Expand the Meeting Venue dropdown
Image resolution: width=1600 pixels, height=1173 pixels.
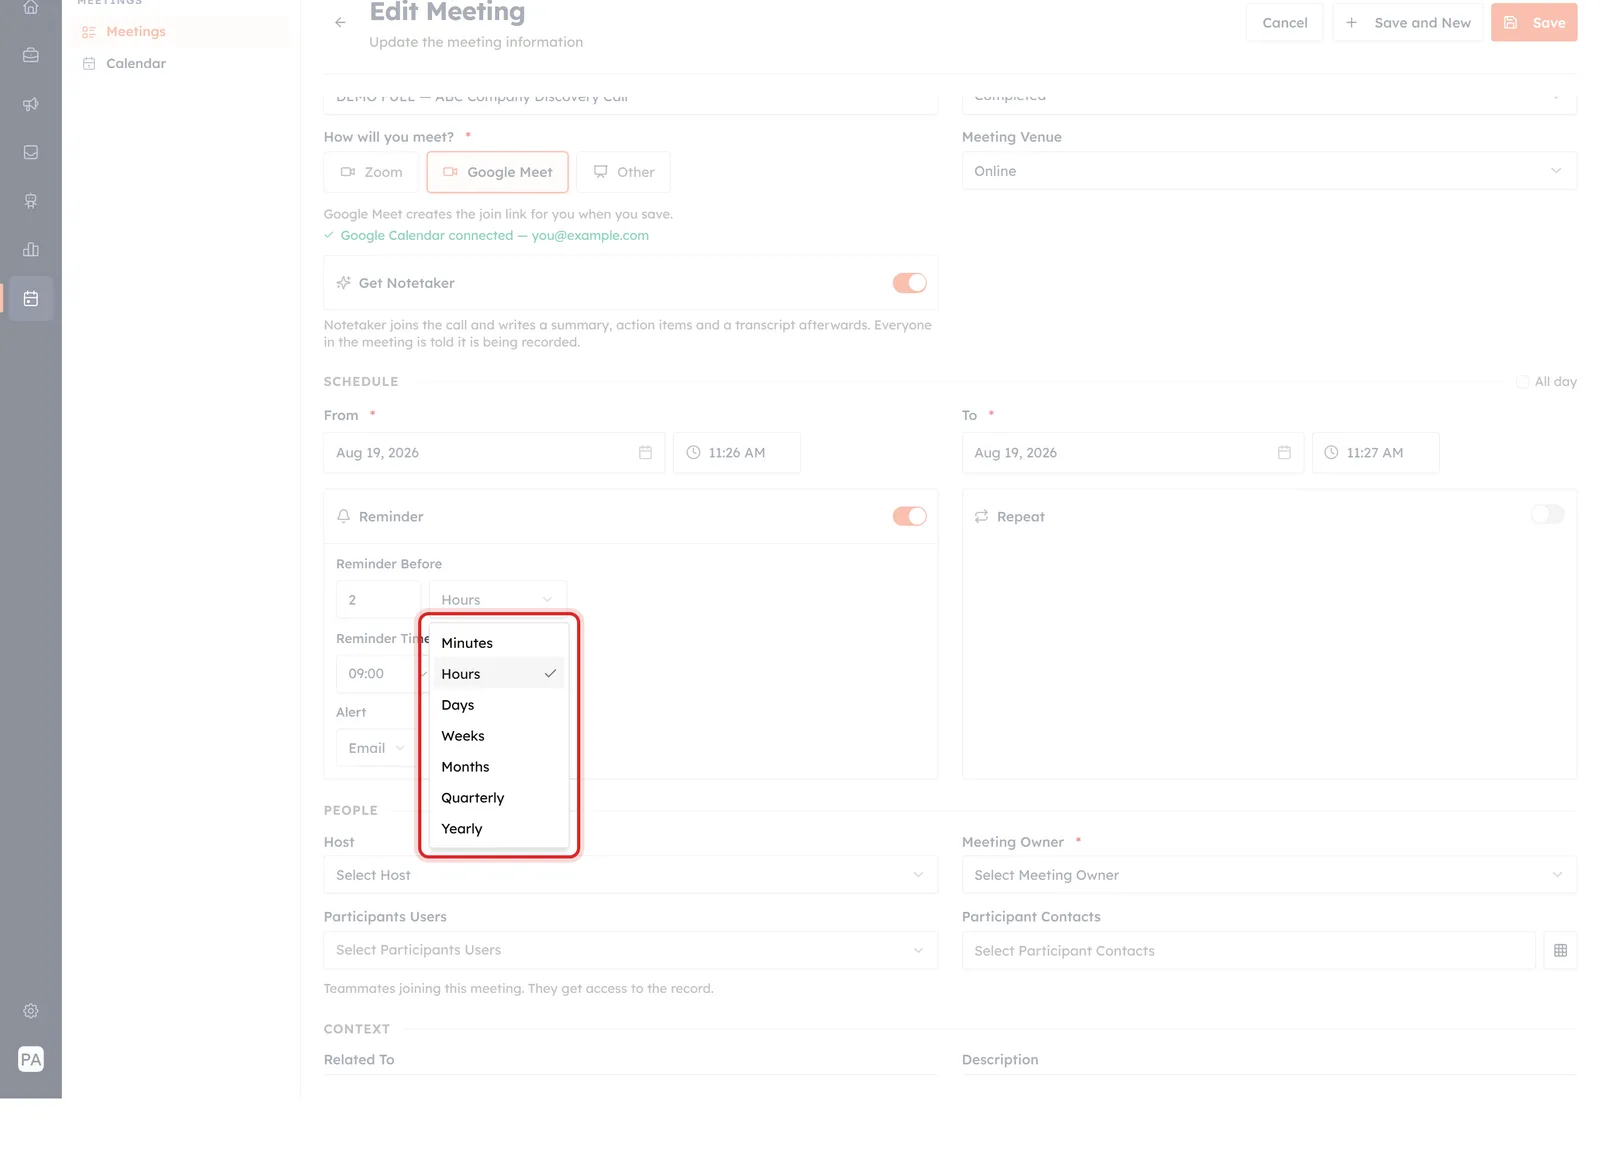coord(1269,171)
